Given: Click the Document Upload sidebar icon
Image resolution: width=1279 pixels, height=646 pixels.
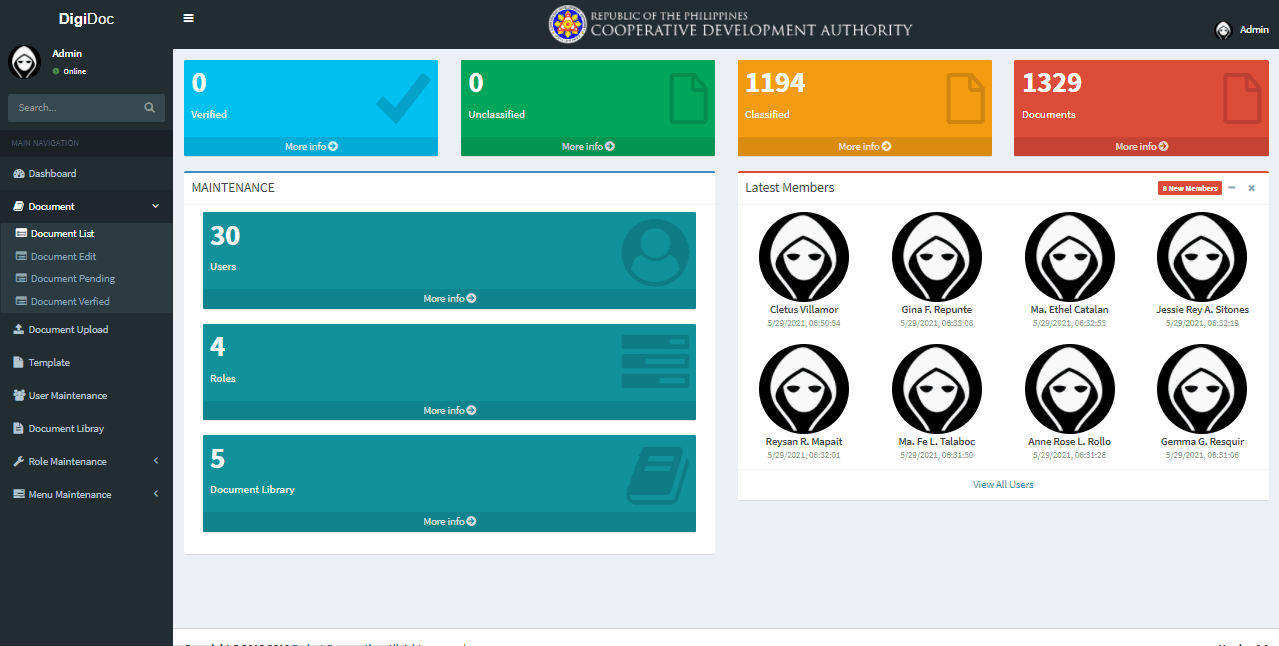Looking at the screenshot, I should coord(19,329).
